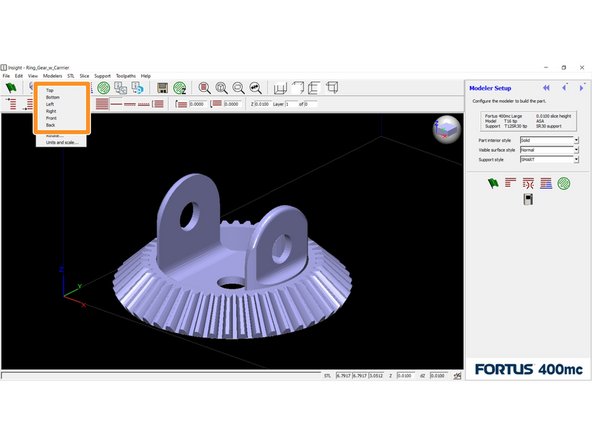Click the modeler machine icon below the panel icons
The height and width of the screenshot is (444, 592).
point(528,199)
